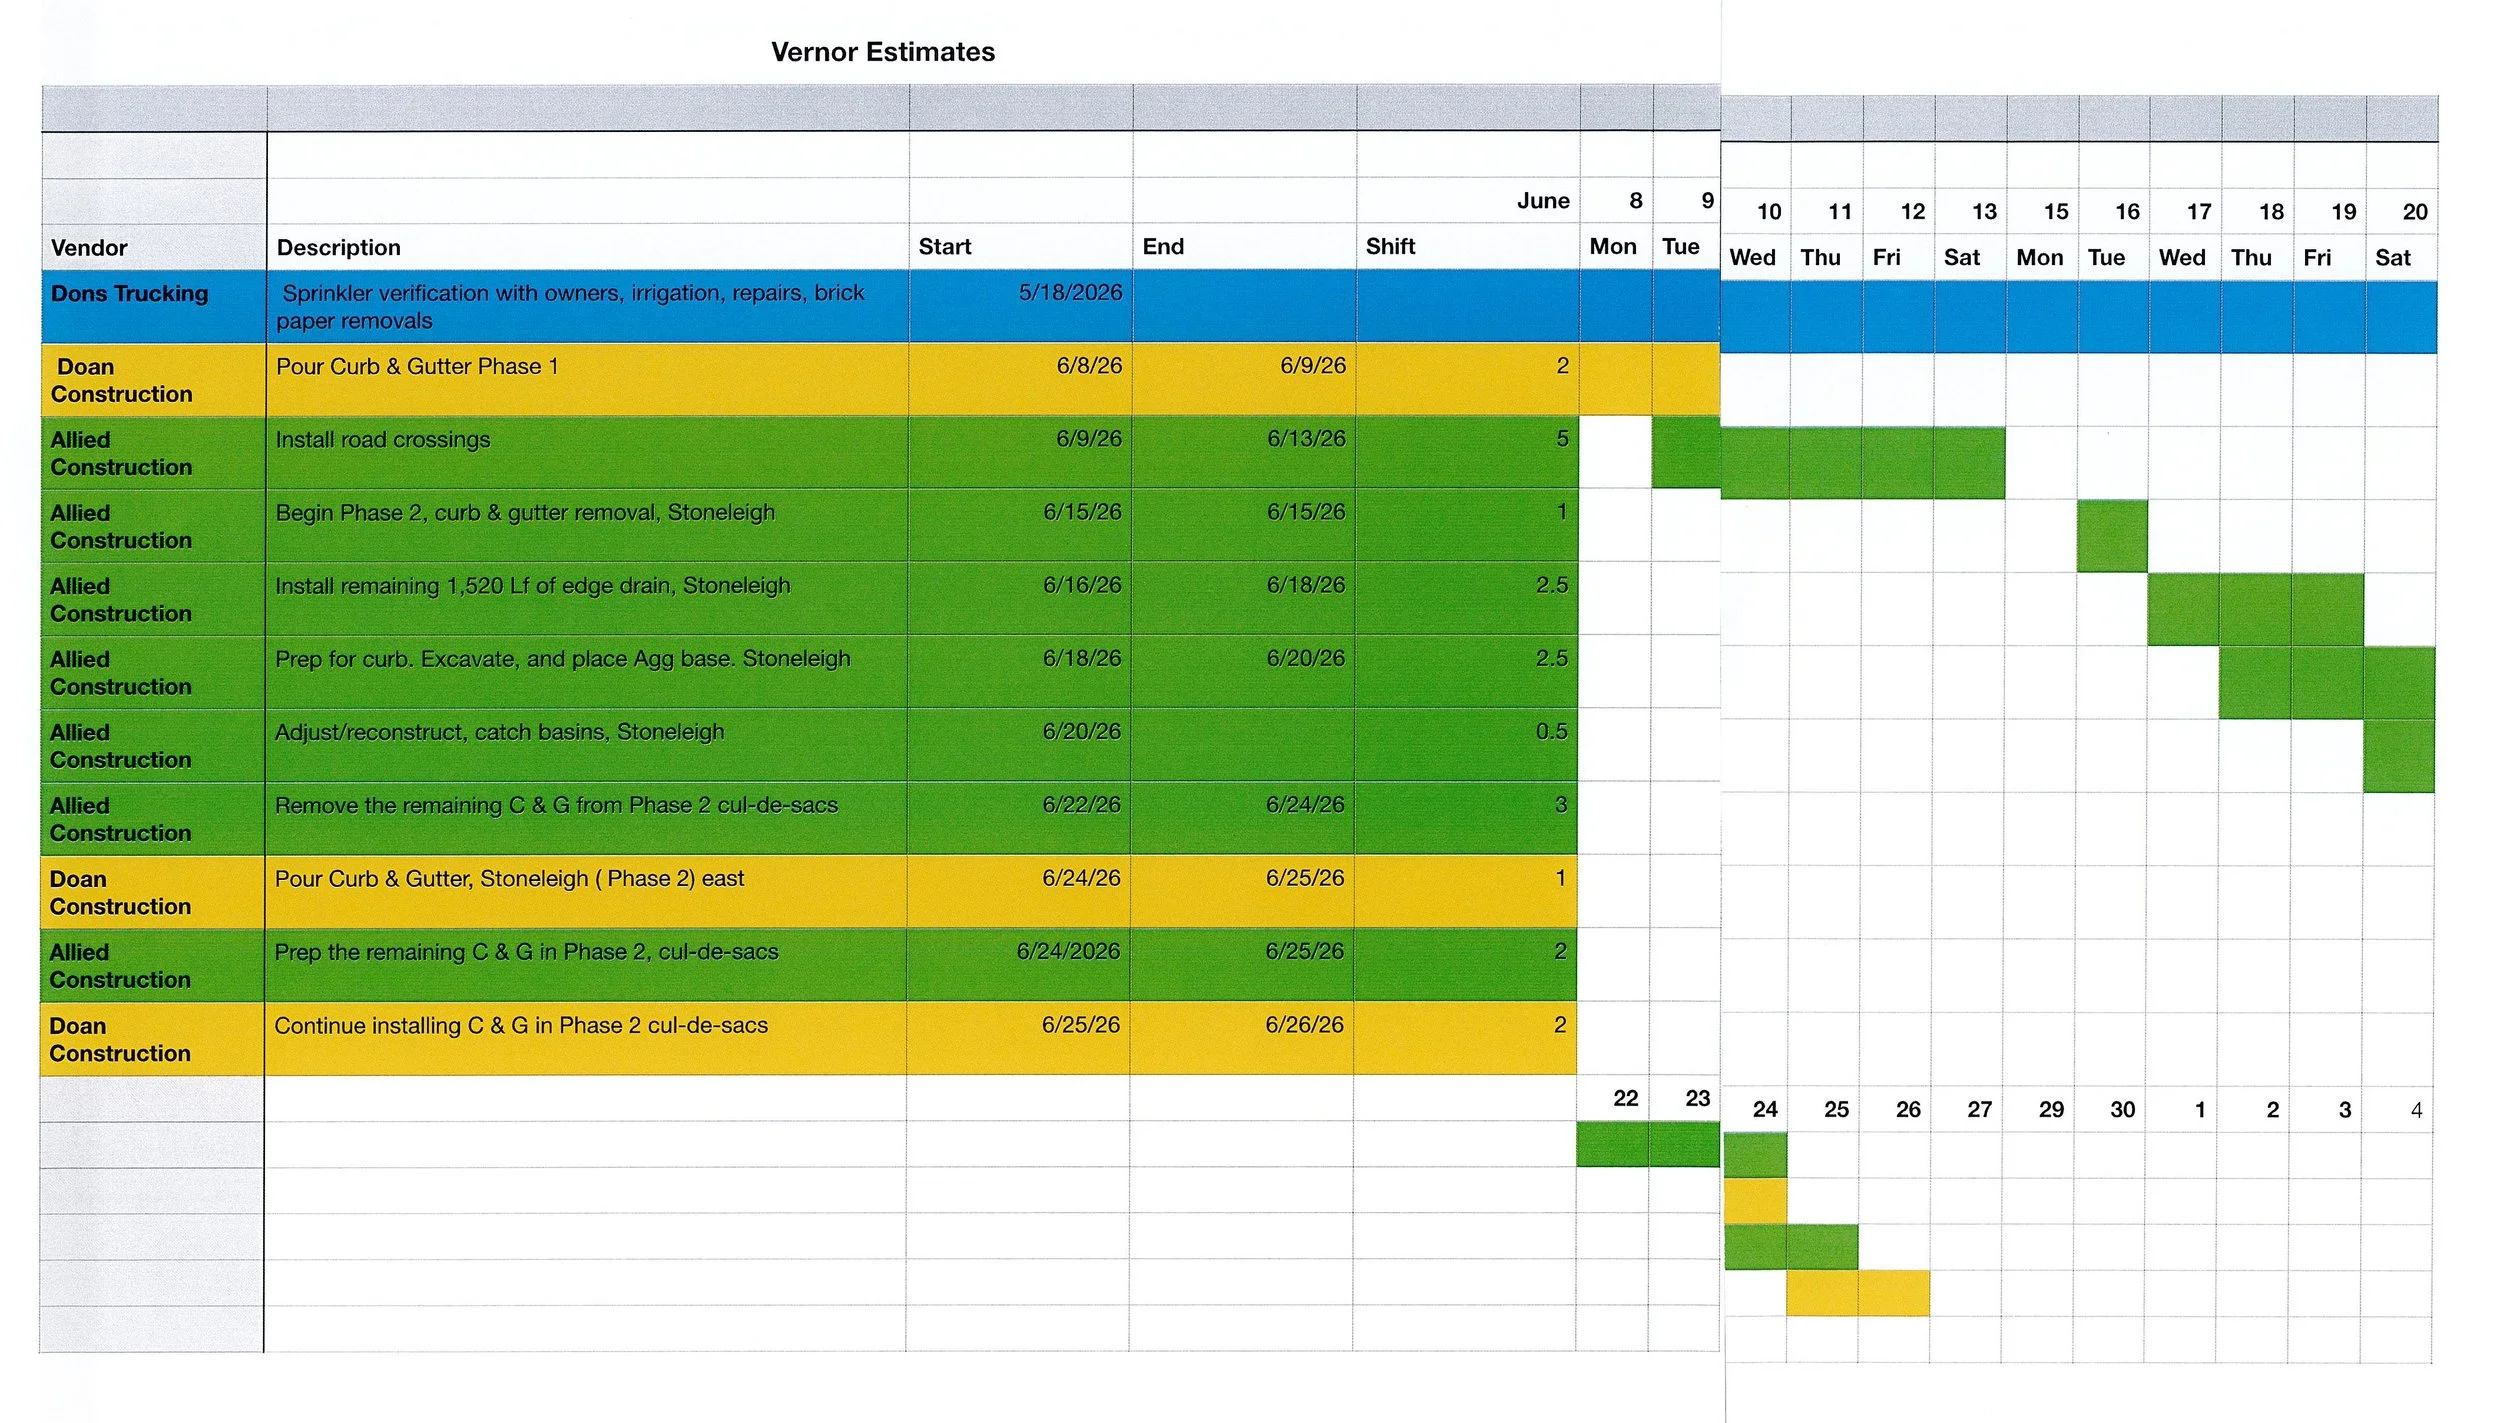The image size is (2500, 1423).
Task: Click the 'Vernor Estimates' title
Action: pos(883,52)
